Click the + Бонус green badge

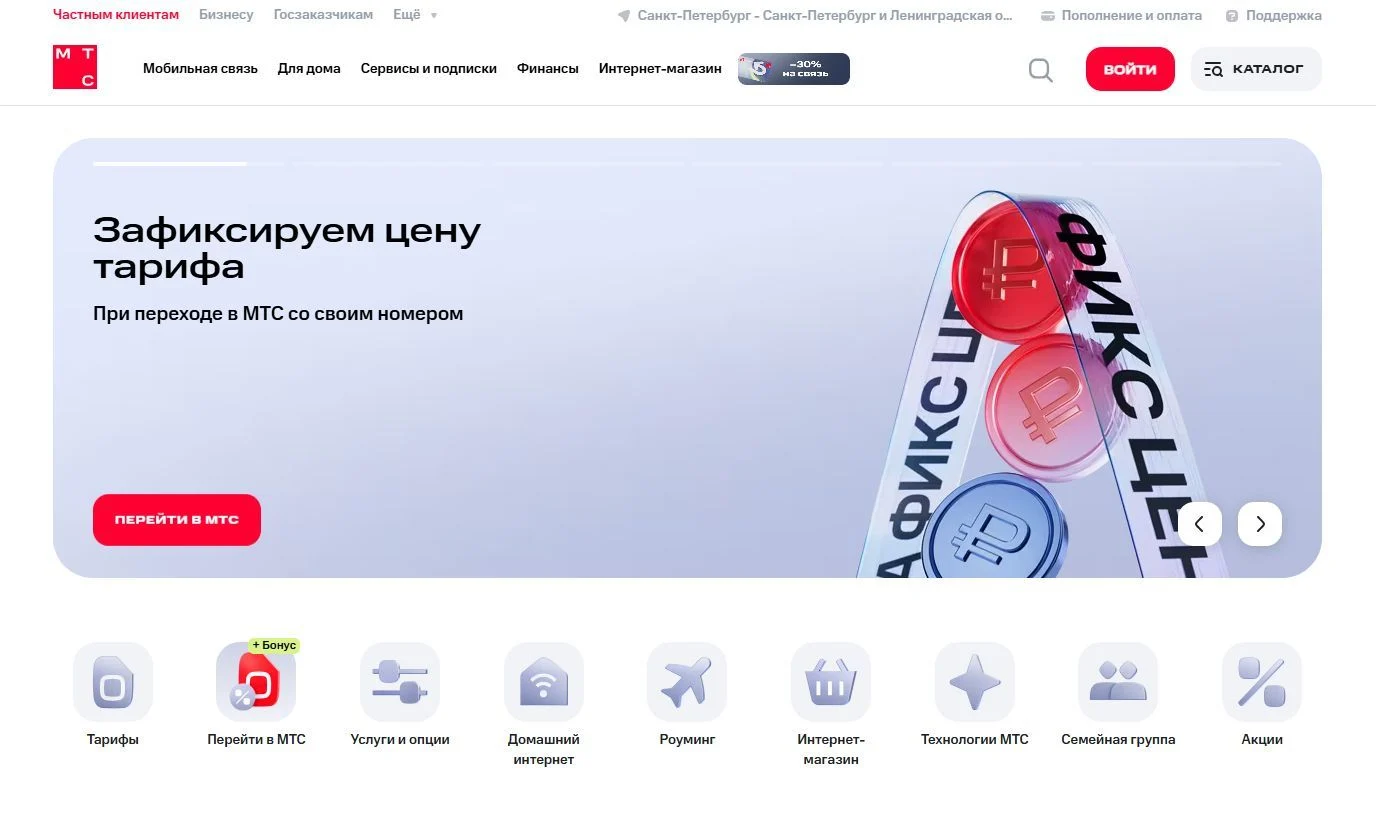click(274, 645)
